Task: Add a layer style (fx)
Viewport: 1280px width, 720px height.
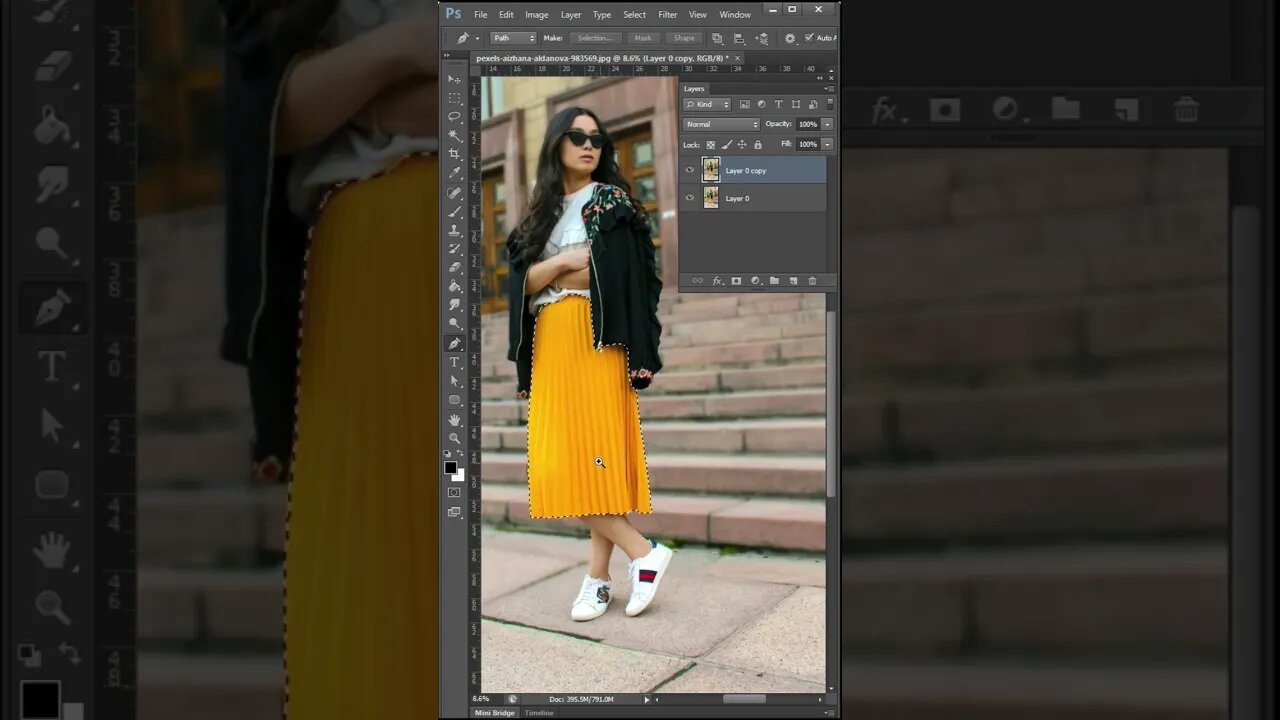Action: click(717, 281)
